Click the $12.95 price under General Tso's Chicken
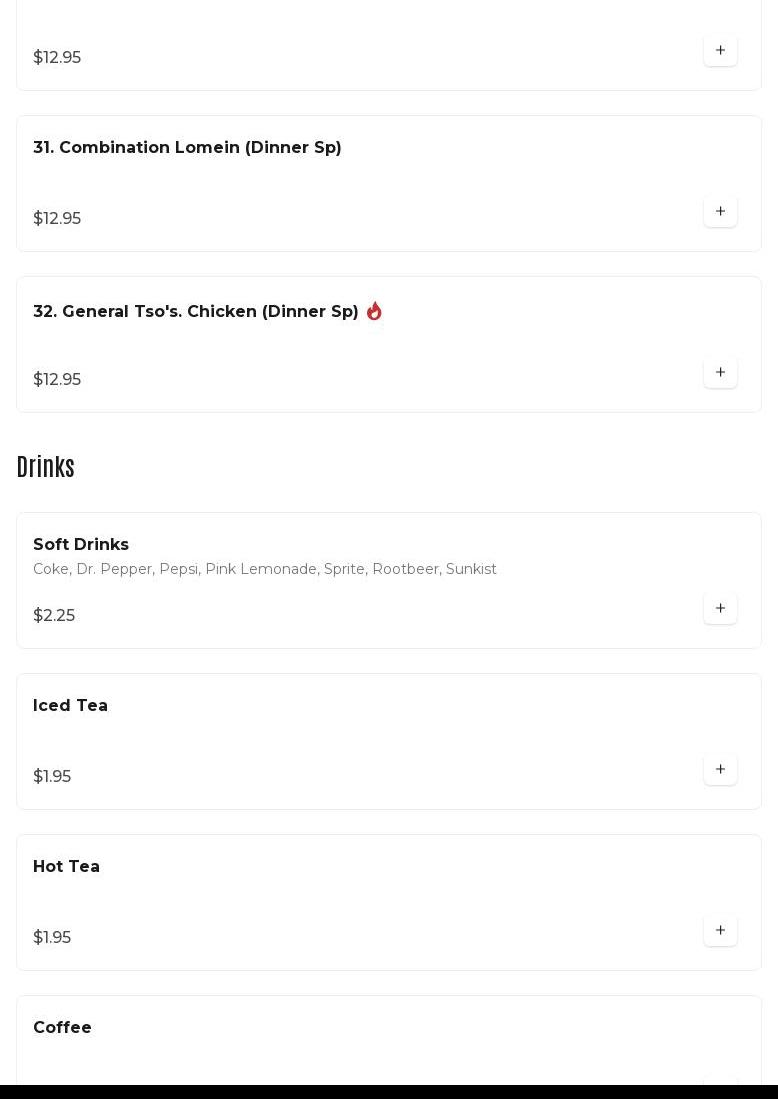The image size is (778, 1099). (57, 380)
